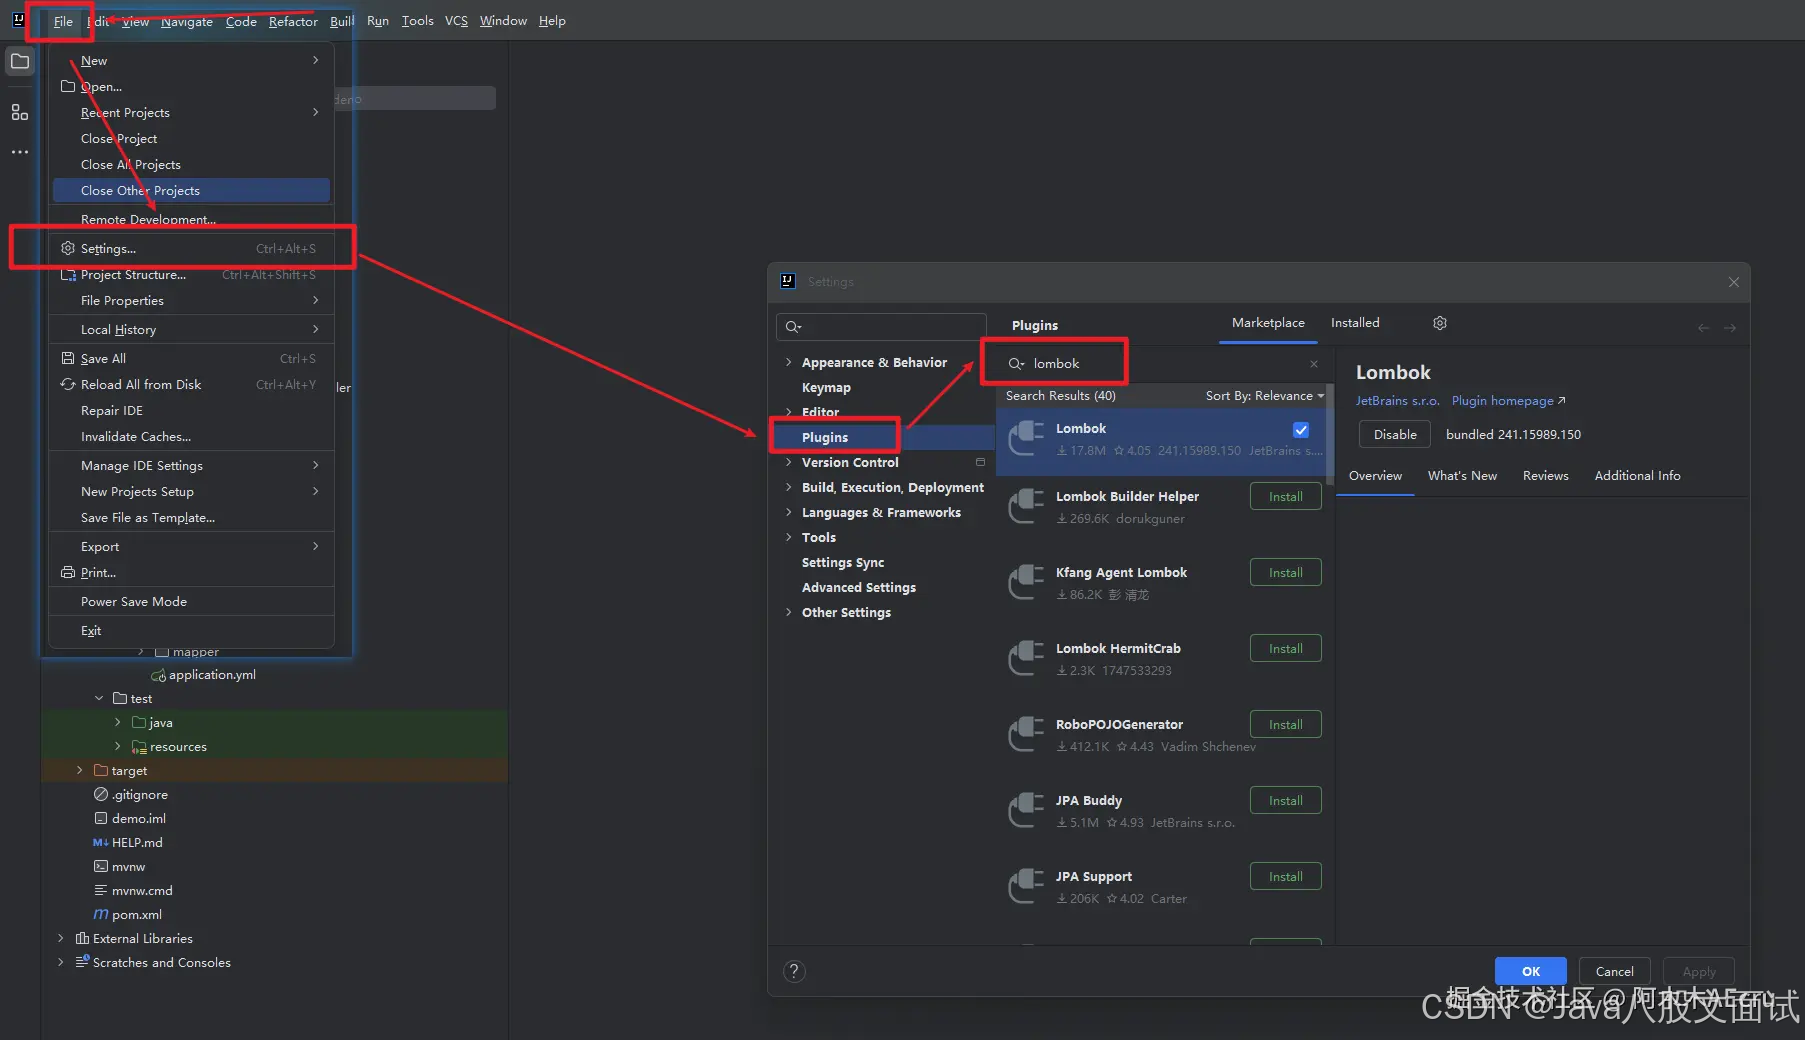Click the HELP.md markdown file icon
Image resolution: width=1805 pixels, height=1040 pixels.
tap(100, 843)
